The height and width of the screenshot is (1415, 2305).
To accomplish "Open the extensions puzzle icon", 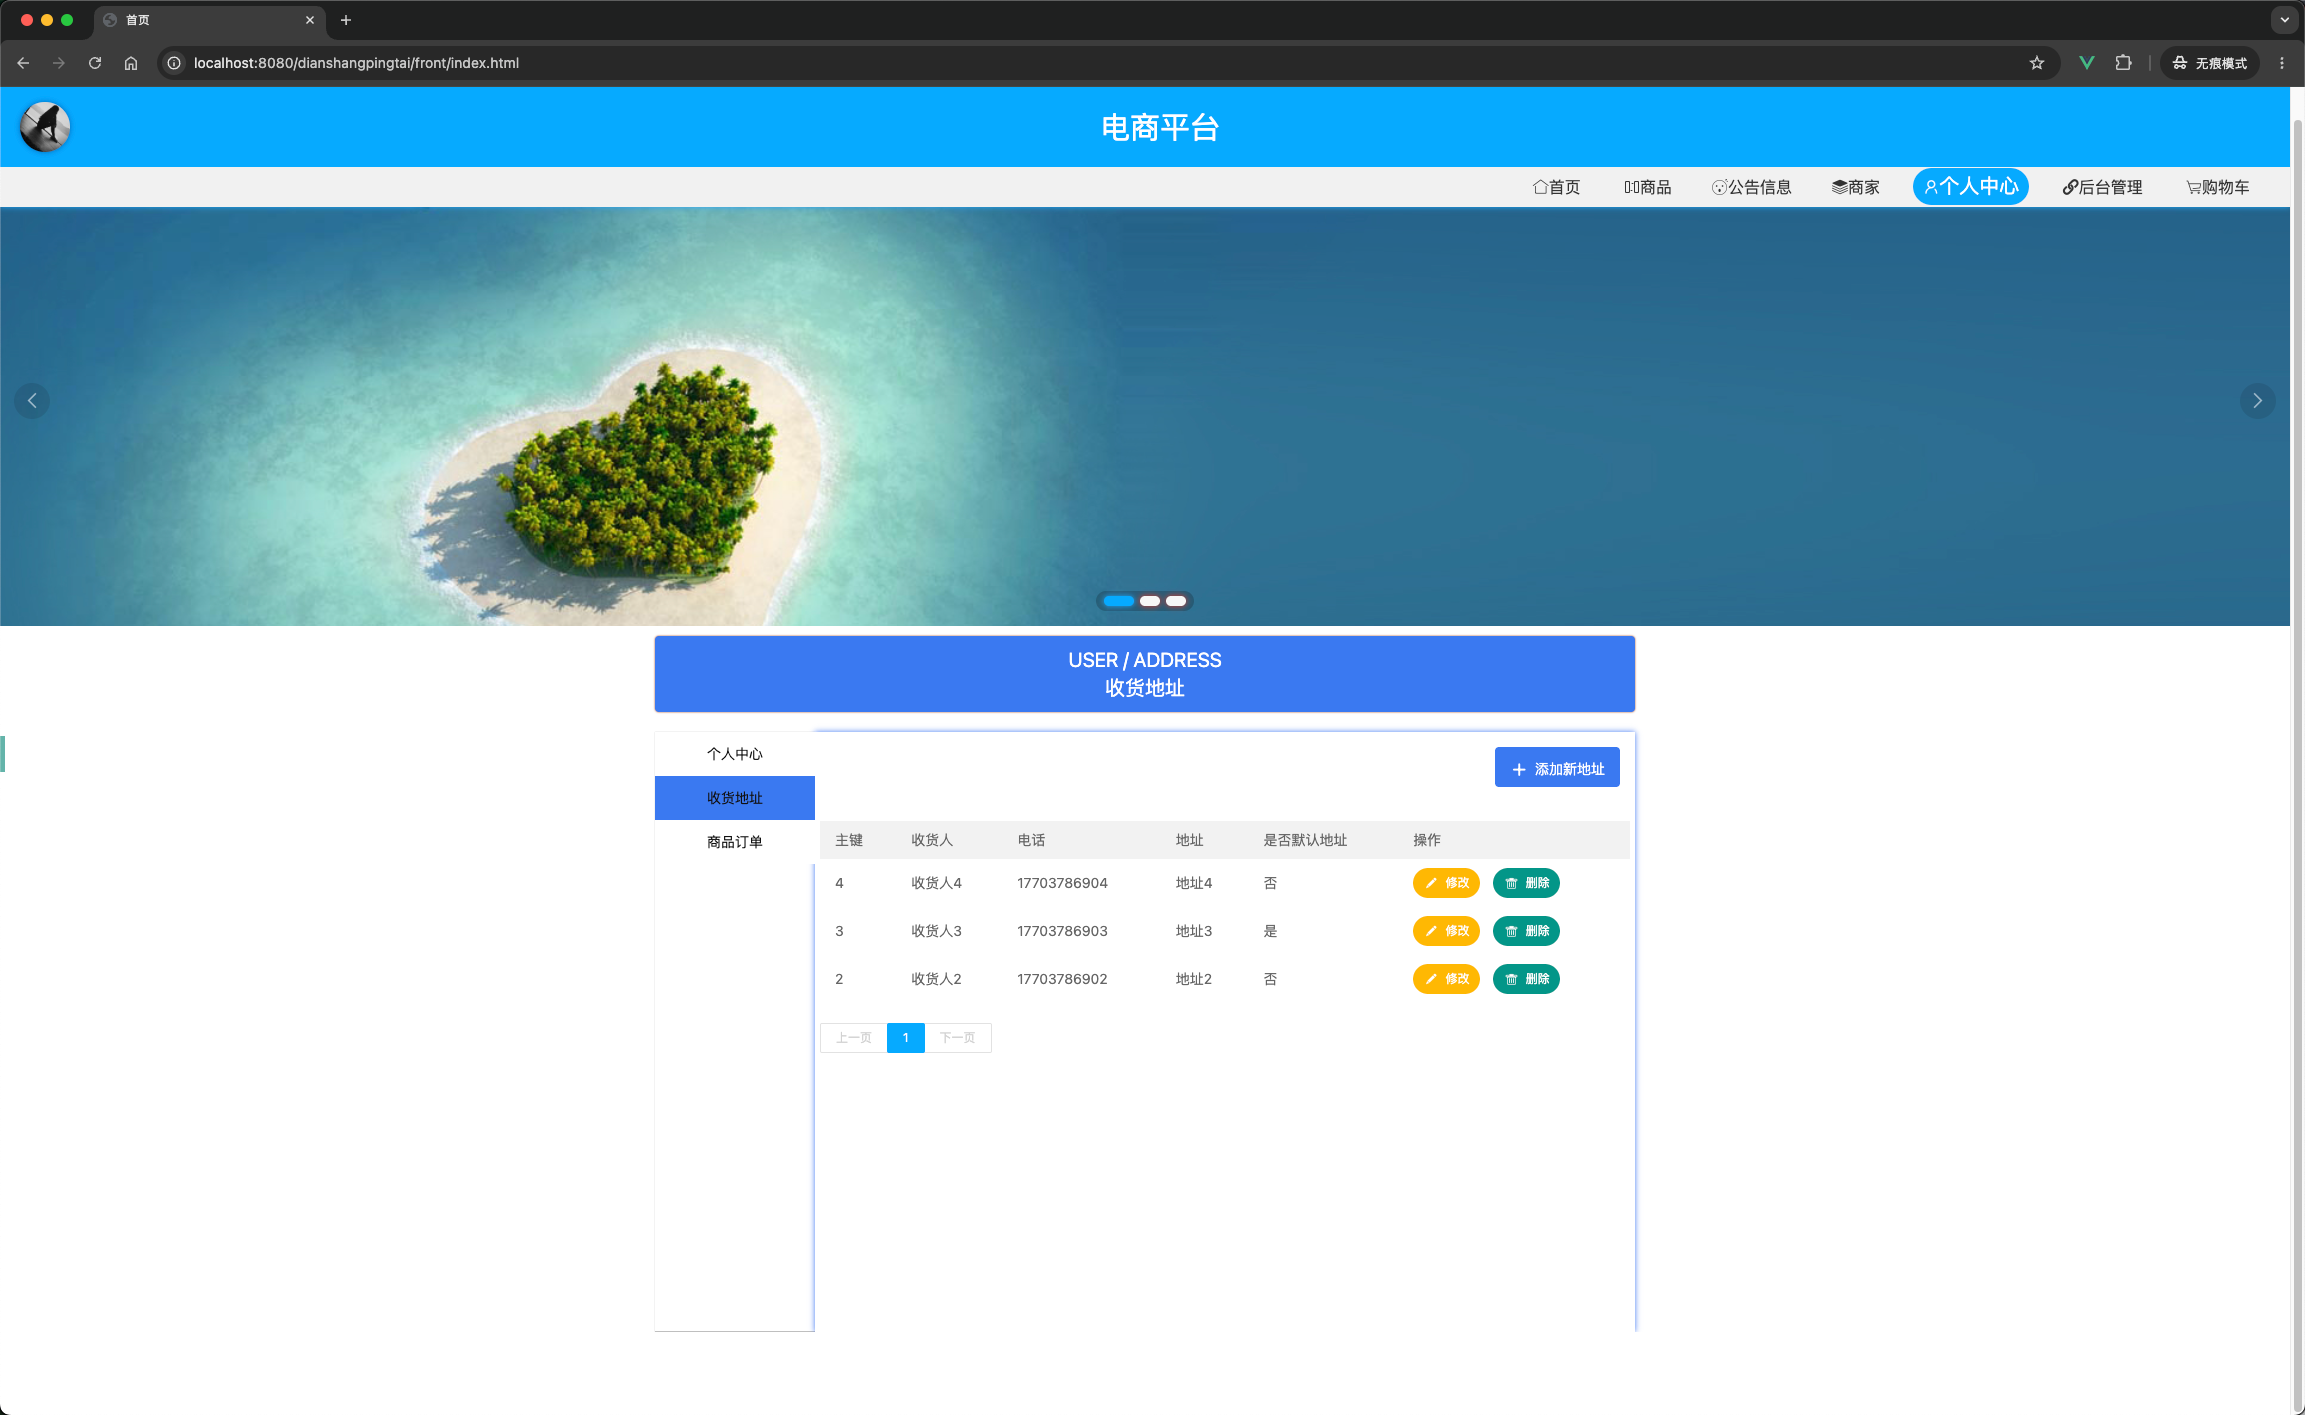I will click(x=2123, y=63).
